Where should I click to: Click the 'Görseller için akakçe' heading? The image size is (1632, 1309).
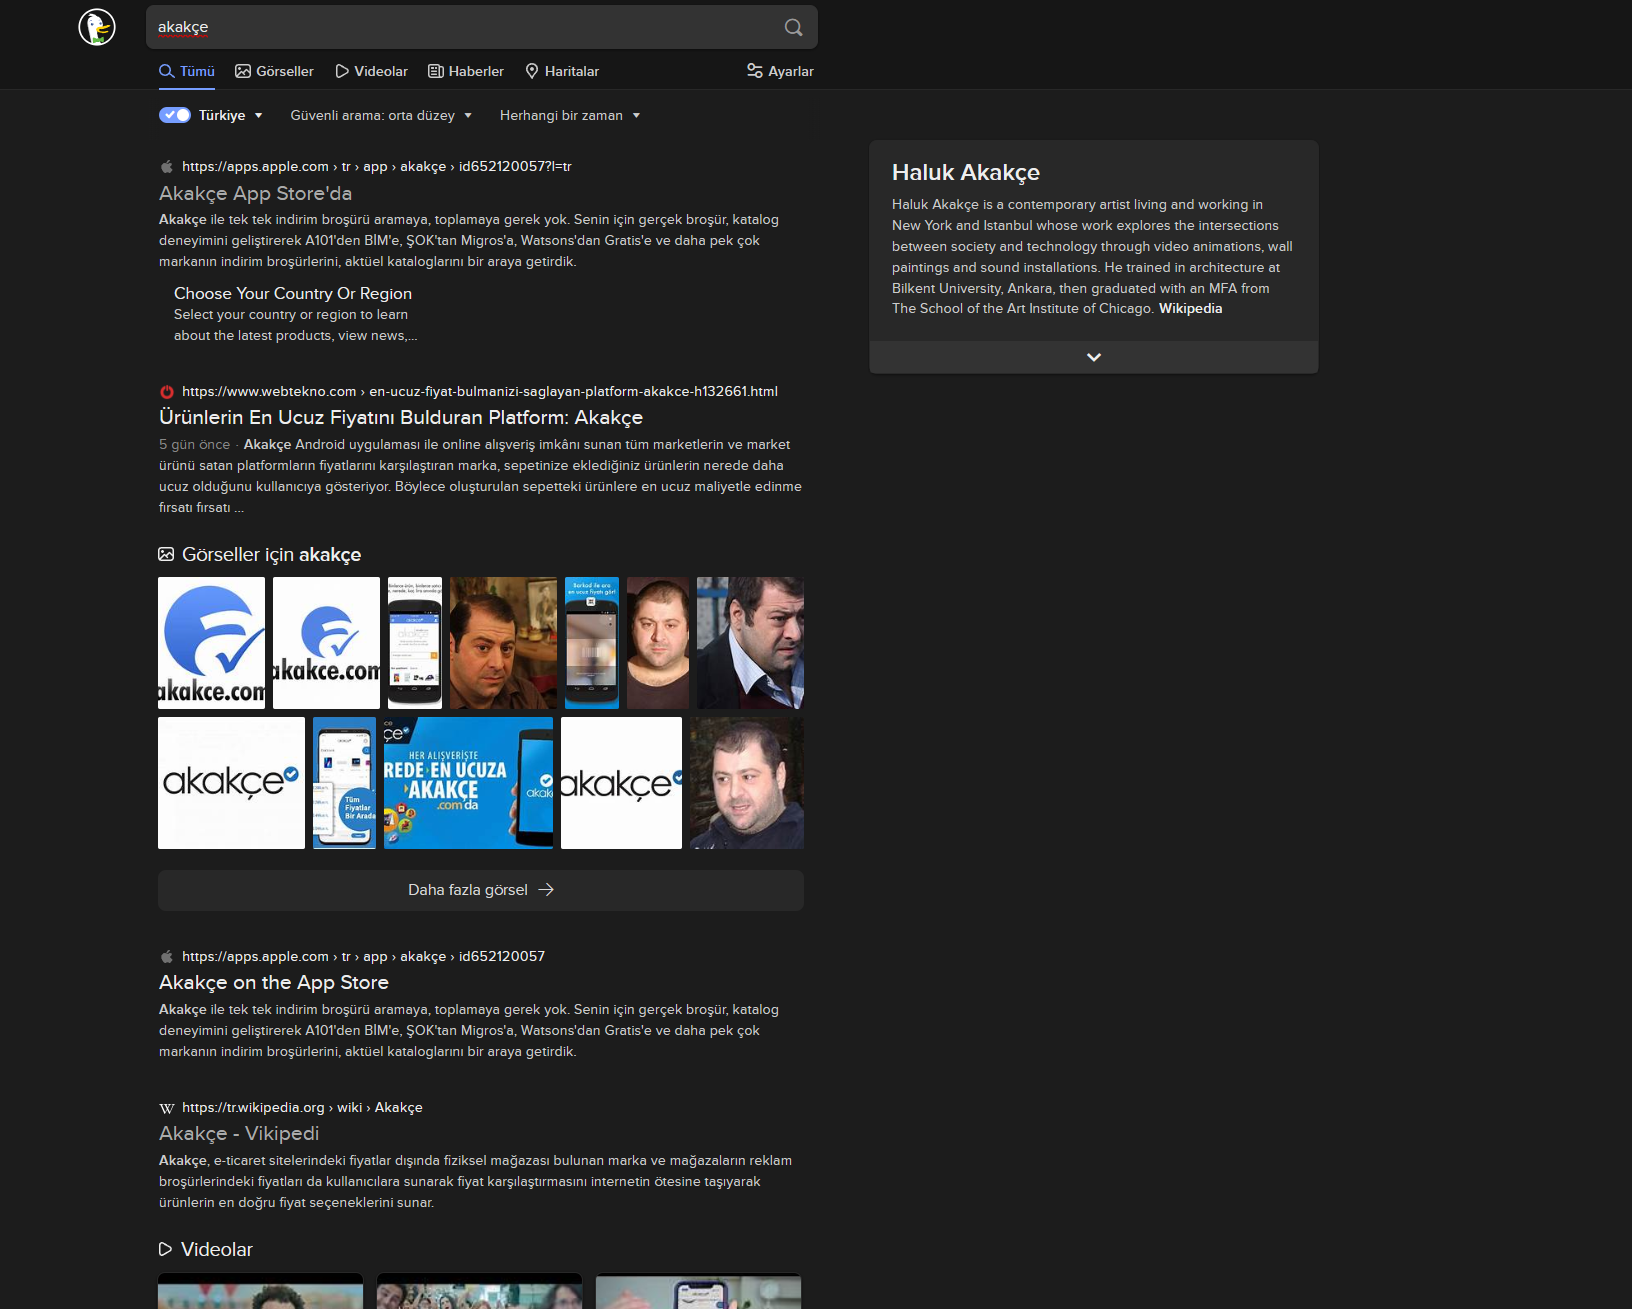click(x=271, y=554)
